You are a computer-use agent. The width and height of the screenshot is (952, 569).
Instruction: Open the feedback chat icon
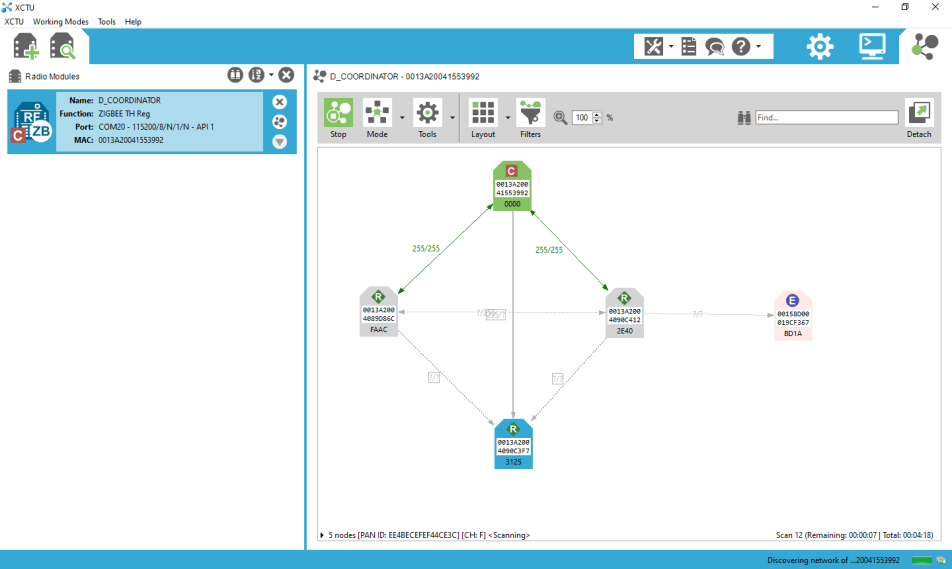pyautogui.click(x=714, y=46)
